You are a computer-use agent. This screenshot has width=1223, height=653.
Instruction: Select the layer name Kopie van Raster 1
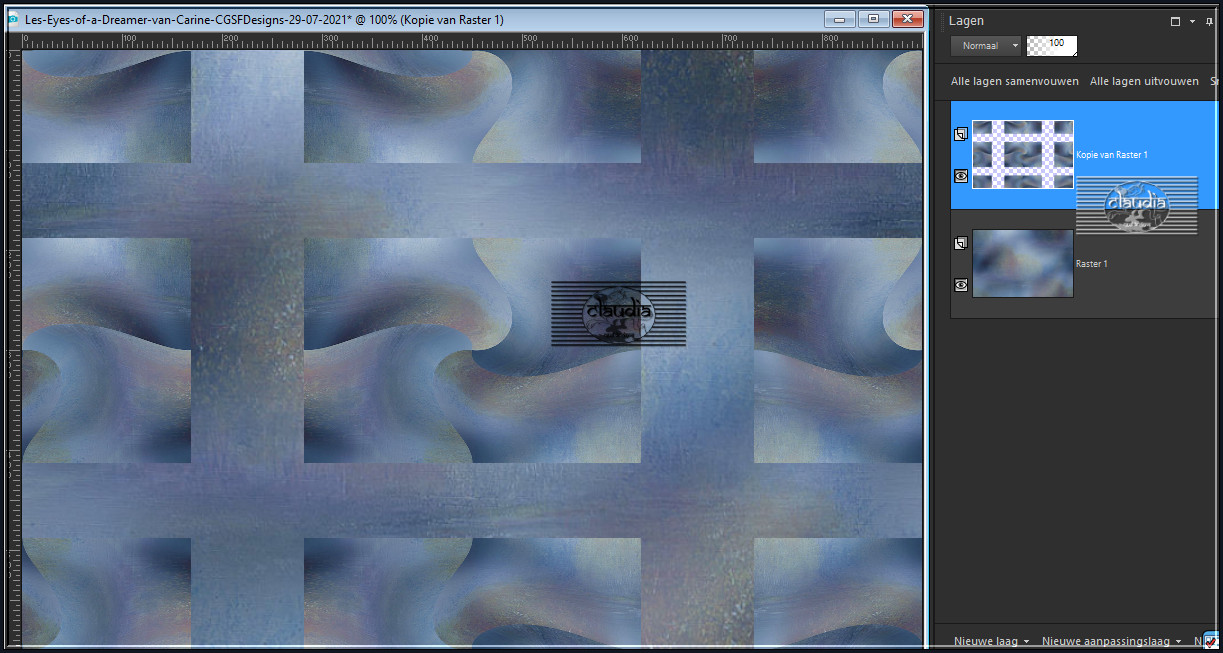pyautogui.click(x=1112, y=155)
